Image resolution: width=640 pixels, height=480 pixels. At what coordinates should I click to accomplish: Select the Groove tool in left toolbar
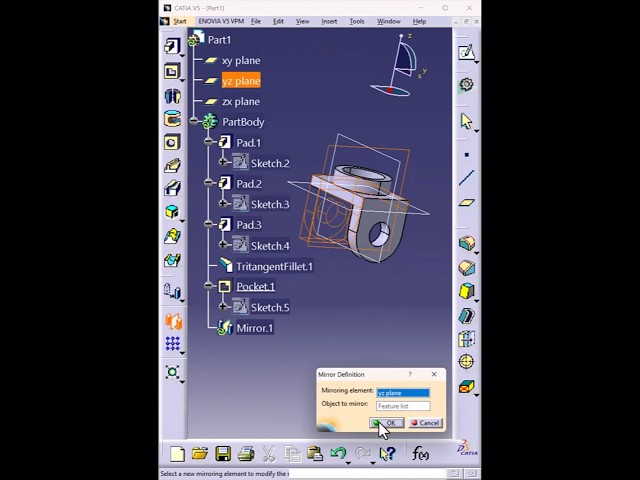coord(172,119)
